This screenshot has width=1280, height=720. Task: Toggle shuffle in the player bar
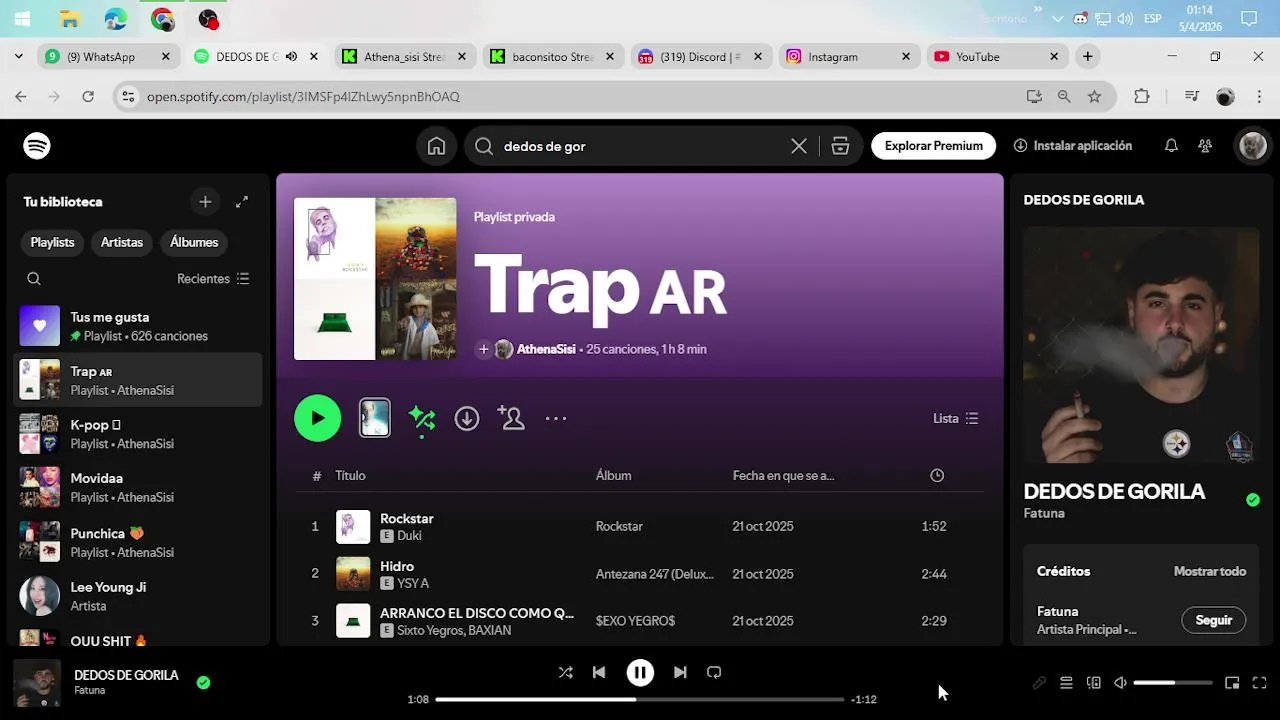[x=566, y=673]
